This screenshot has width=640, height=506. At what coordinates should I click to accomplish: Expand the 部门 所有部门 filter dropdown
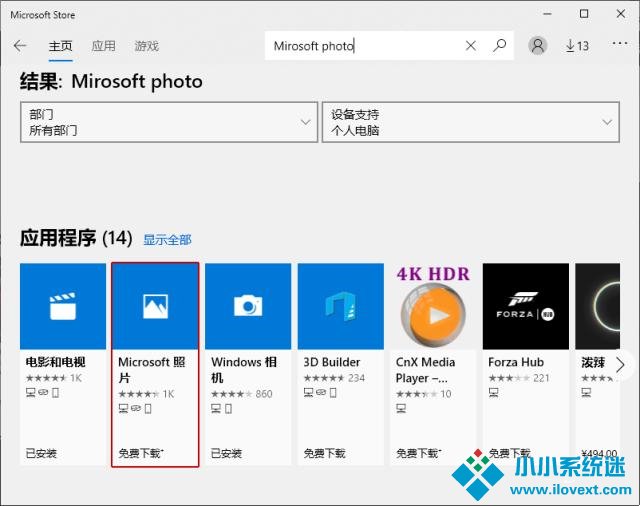[x=169, y=122]
